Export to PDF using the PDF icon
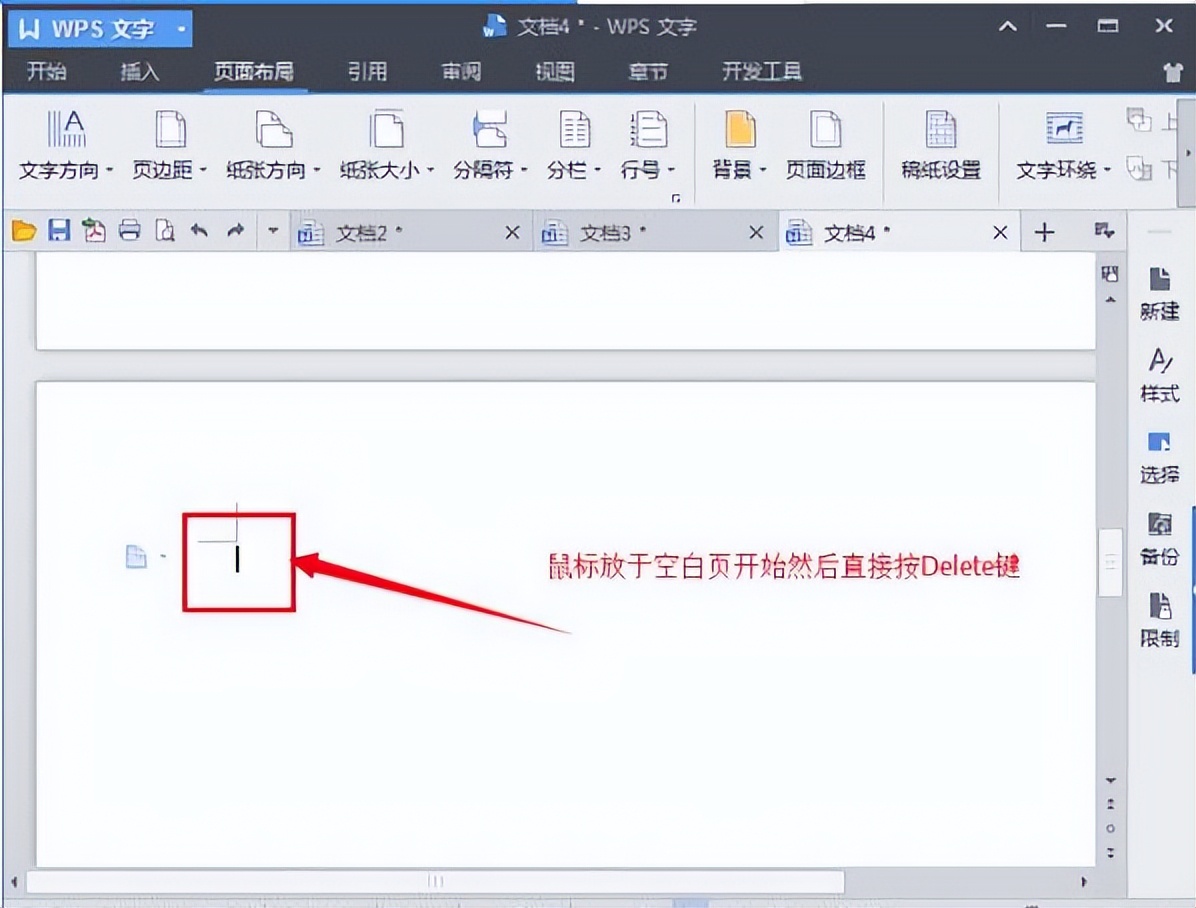Viewport: 1196px width, 908px height. [x=93, y=231]
